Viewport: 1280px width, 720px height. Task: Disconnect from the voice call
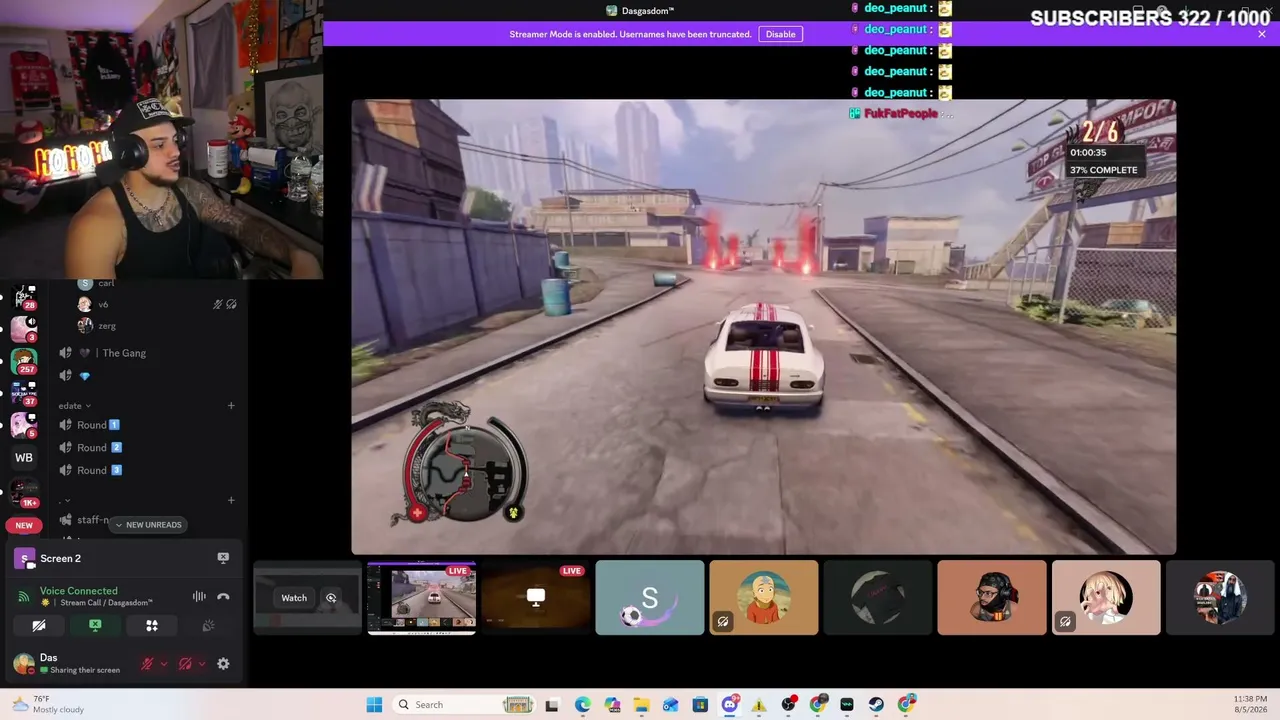point(223,597)
